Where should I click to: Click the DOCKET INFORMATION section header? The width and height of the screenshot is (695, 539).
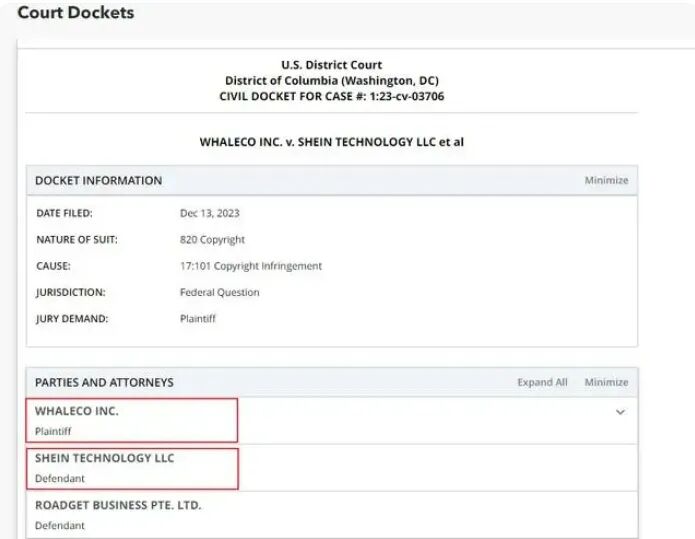(x=98, y=180)
